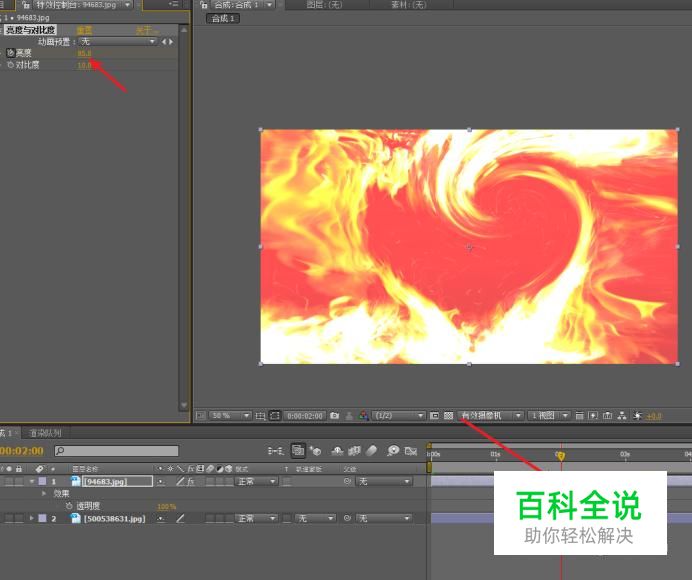
Task: Switch to the Footage (none) tab
Action: pyautogui.click(x=409, y=5)
